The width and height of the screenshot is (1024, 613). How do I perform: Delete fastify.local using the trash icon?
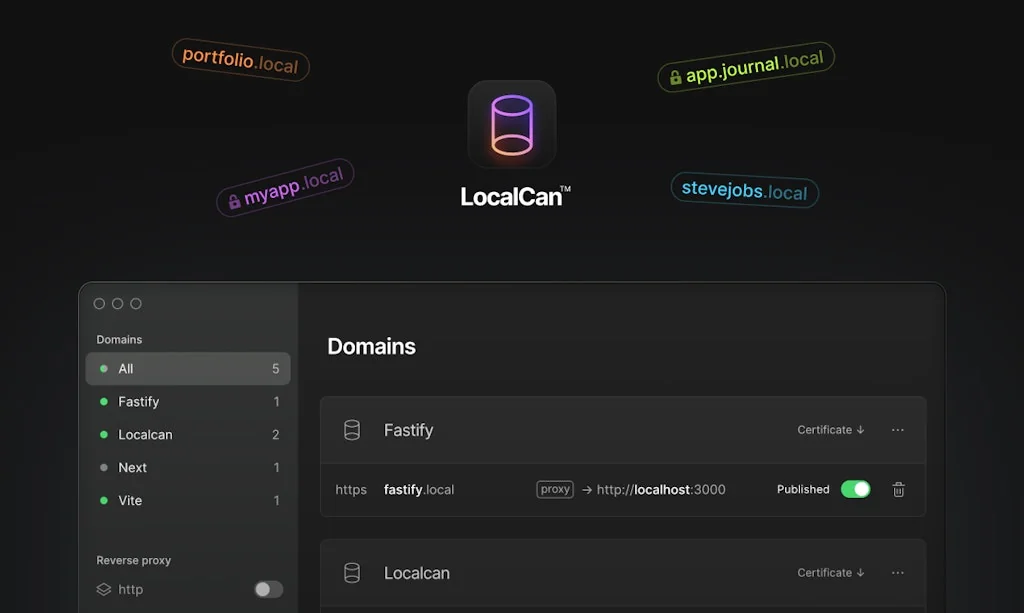pos(898,490)
